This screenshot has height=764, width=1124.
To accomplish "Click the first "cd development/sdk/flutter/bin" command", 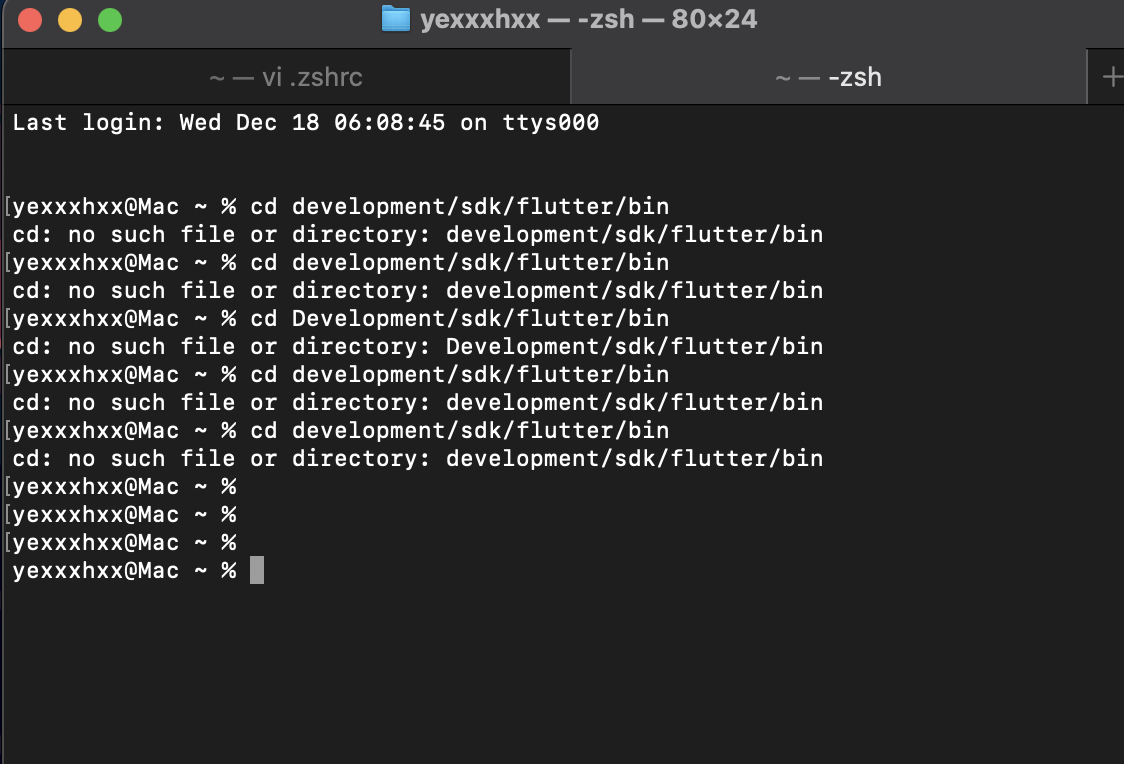I will tap(459, 206).
